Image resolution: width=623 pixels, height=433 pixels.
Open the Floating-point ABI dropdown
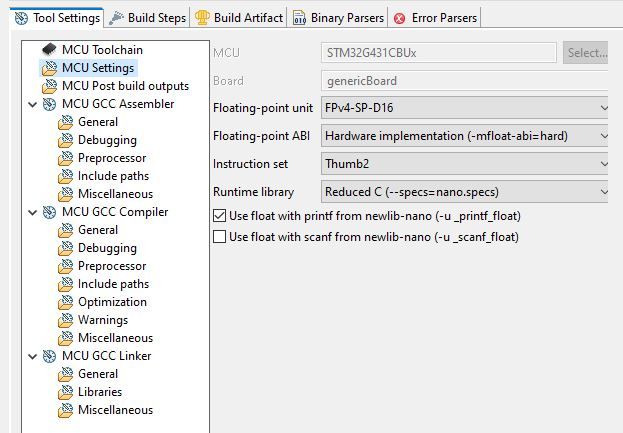pyautogui.click(x=464, y=136)
